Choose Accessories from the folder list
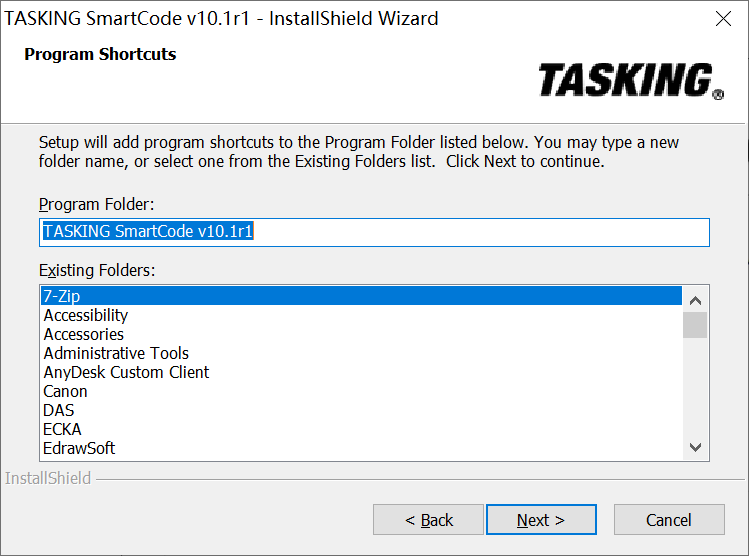Viewport: 749px width, 556px height. coord(84,334)
